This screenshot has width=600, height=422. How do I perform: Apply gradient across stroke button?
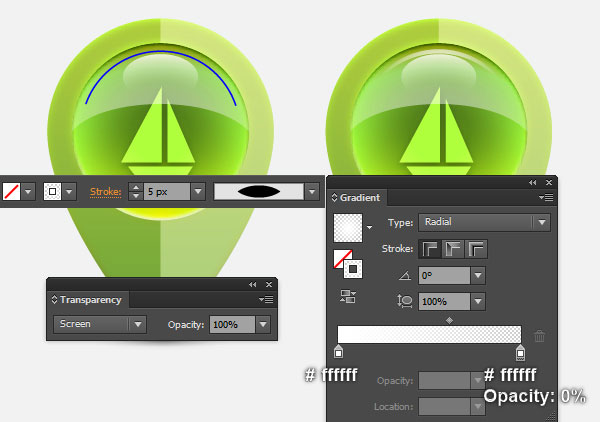pyautogui.click(x=476, y=249)
